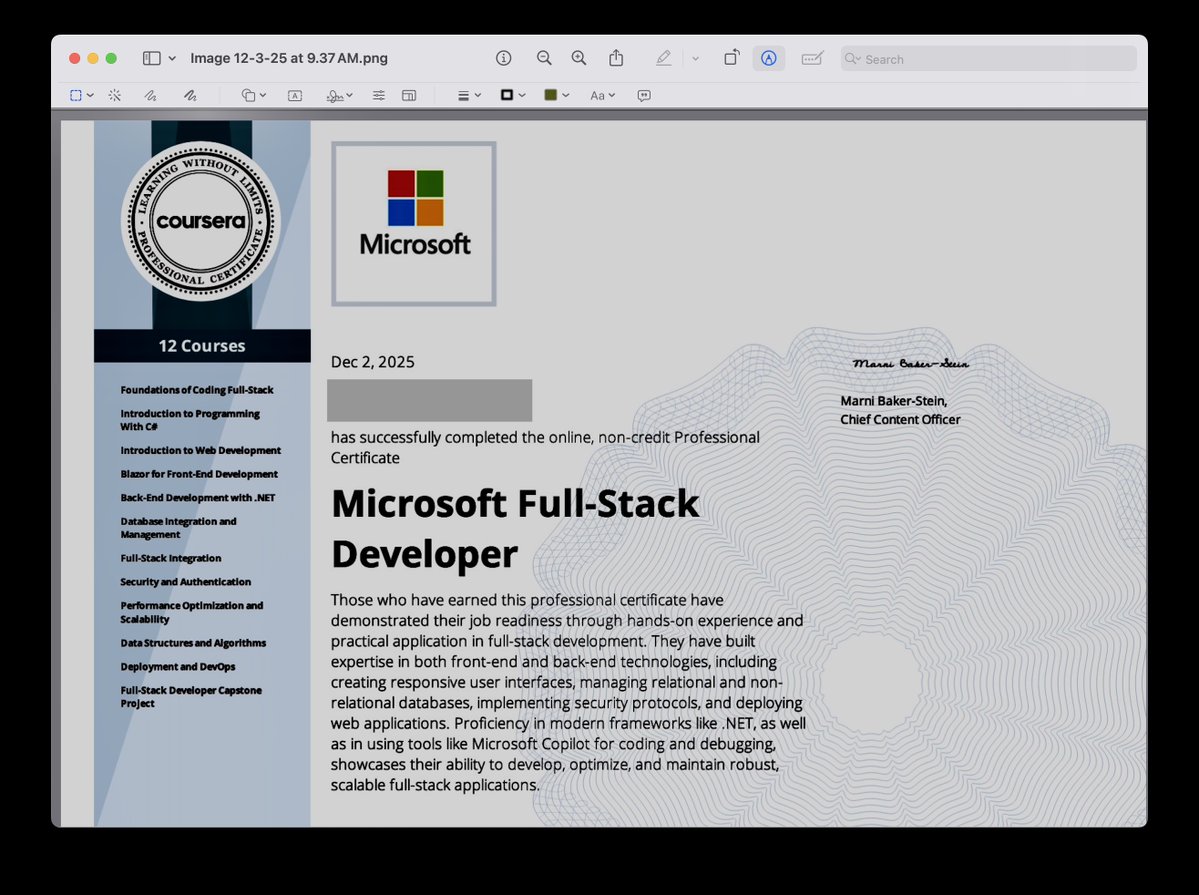This screenshot has width=1199, height=895.
Task: Click 'Database Integration and Management' course name
Action: (178, 528)
